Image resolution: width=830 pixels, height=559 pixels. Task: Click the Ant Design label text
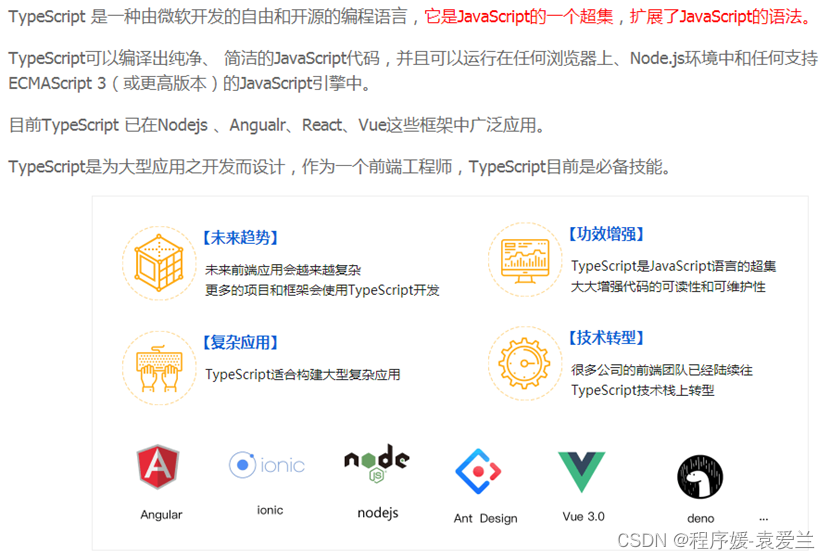point(485,518)
